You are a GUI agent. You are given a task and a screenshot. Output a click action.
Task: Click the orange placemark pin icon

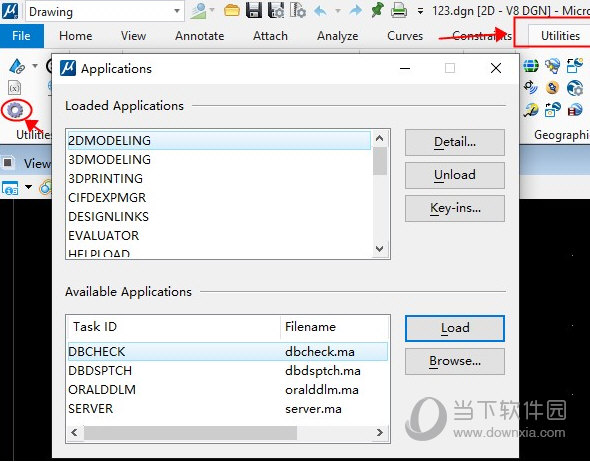click(552, 88)
